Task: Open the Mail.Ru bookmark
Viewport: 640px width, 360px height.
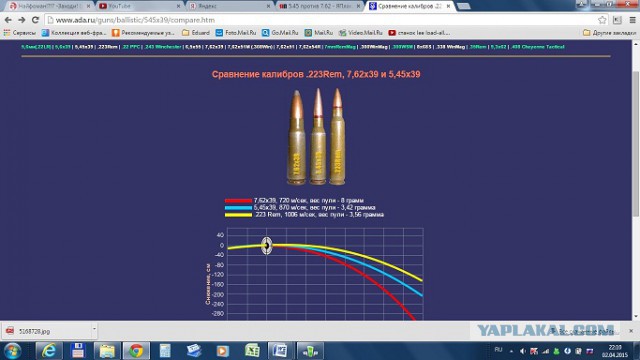Action: coord(318,33)
